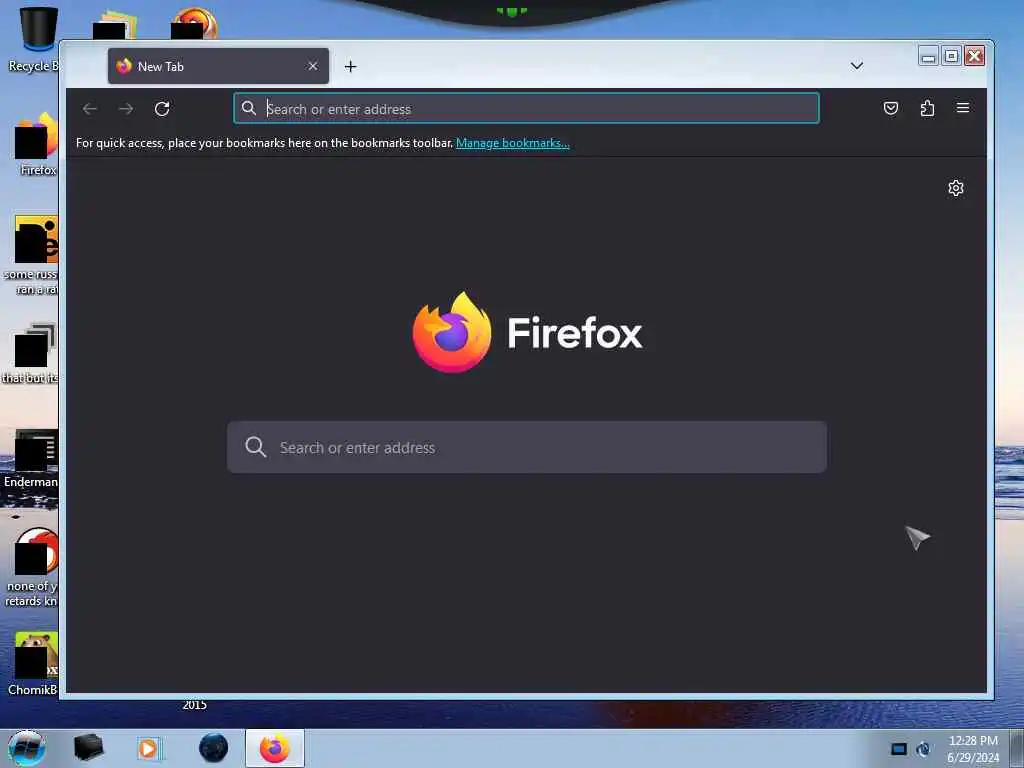1024x768 pixels.
Task: Select the ChomikB desktop icon
Action: coord(34,664)
